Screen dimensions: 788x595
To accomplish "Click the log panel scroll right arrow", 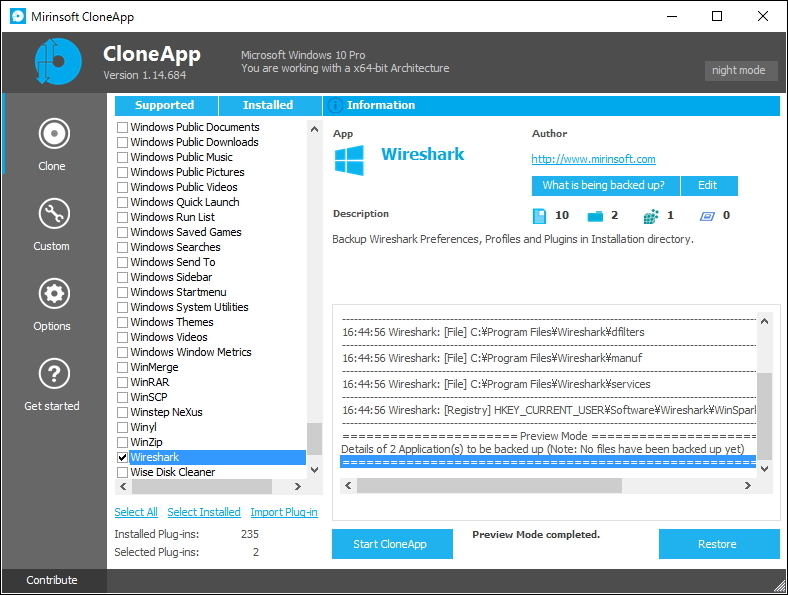I will tap(748, 485).
